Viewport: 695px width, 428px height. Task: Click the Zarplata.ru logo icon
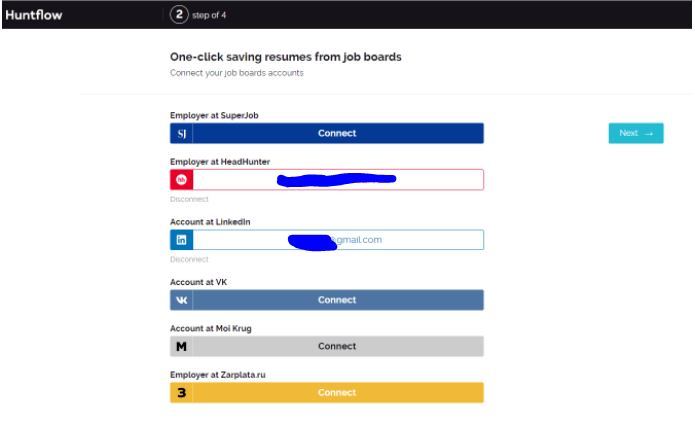tap(182, 393)
